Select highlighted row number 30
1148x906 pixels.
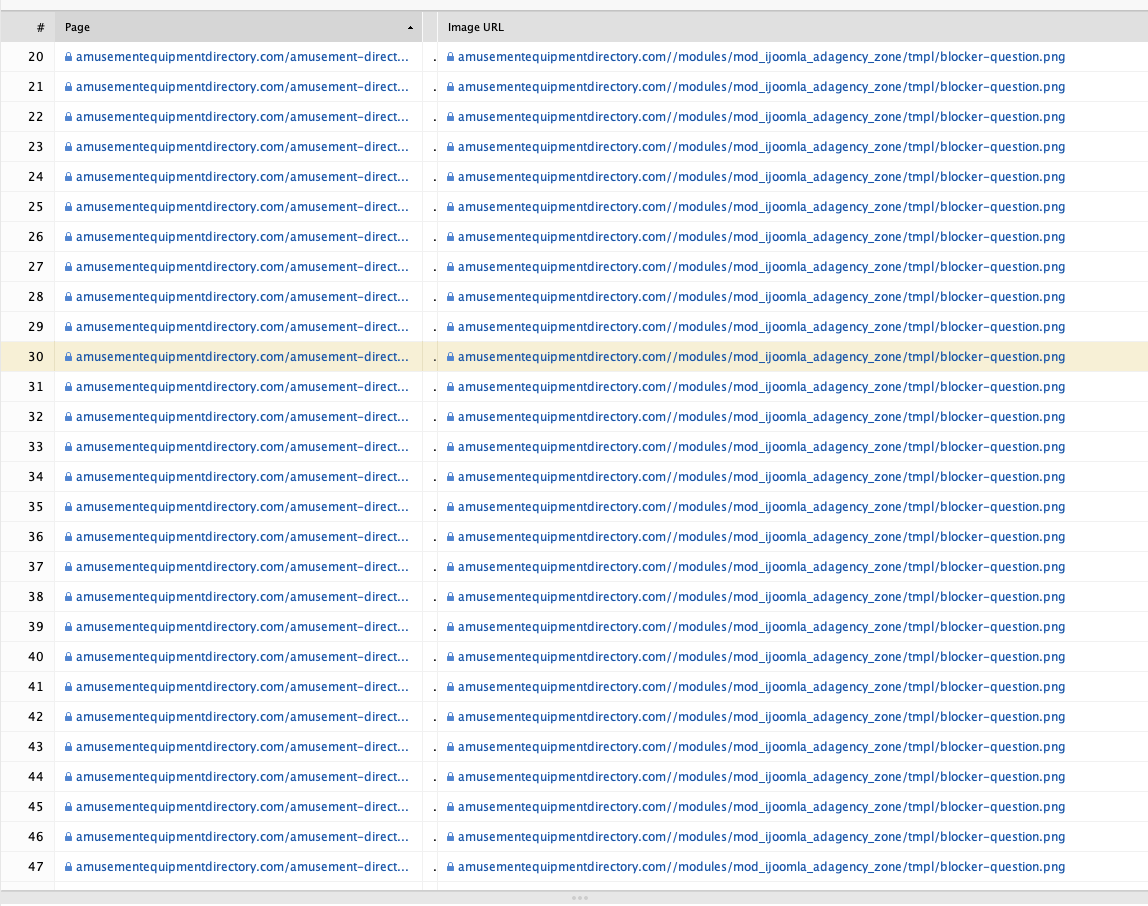click(x=36, y=357)
